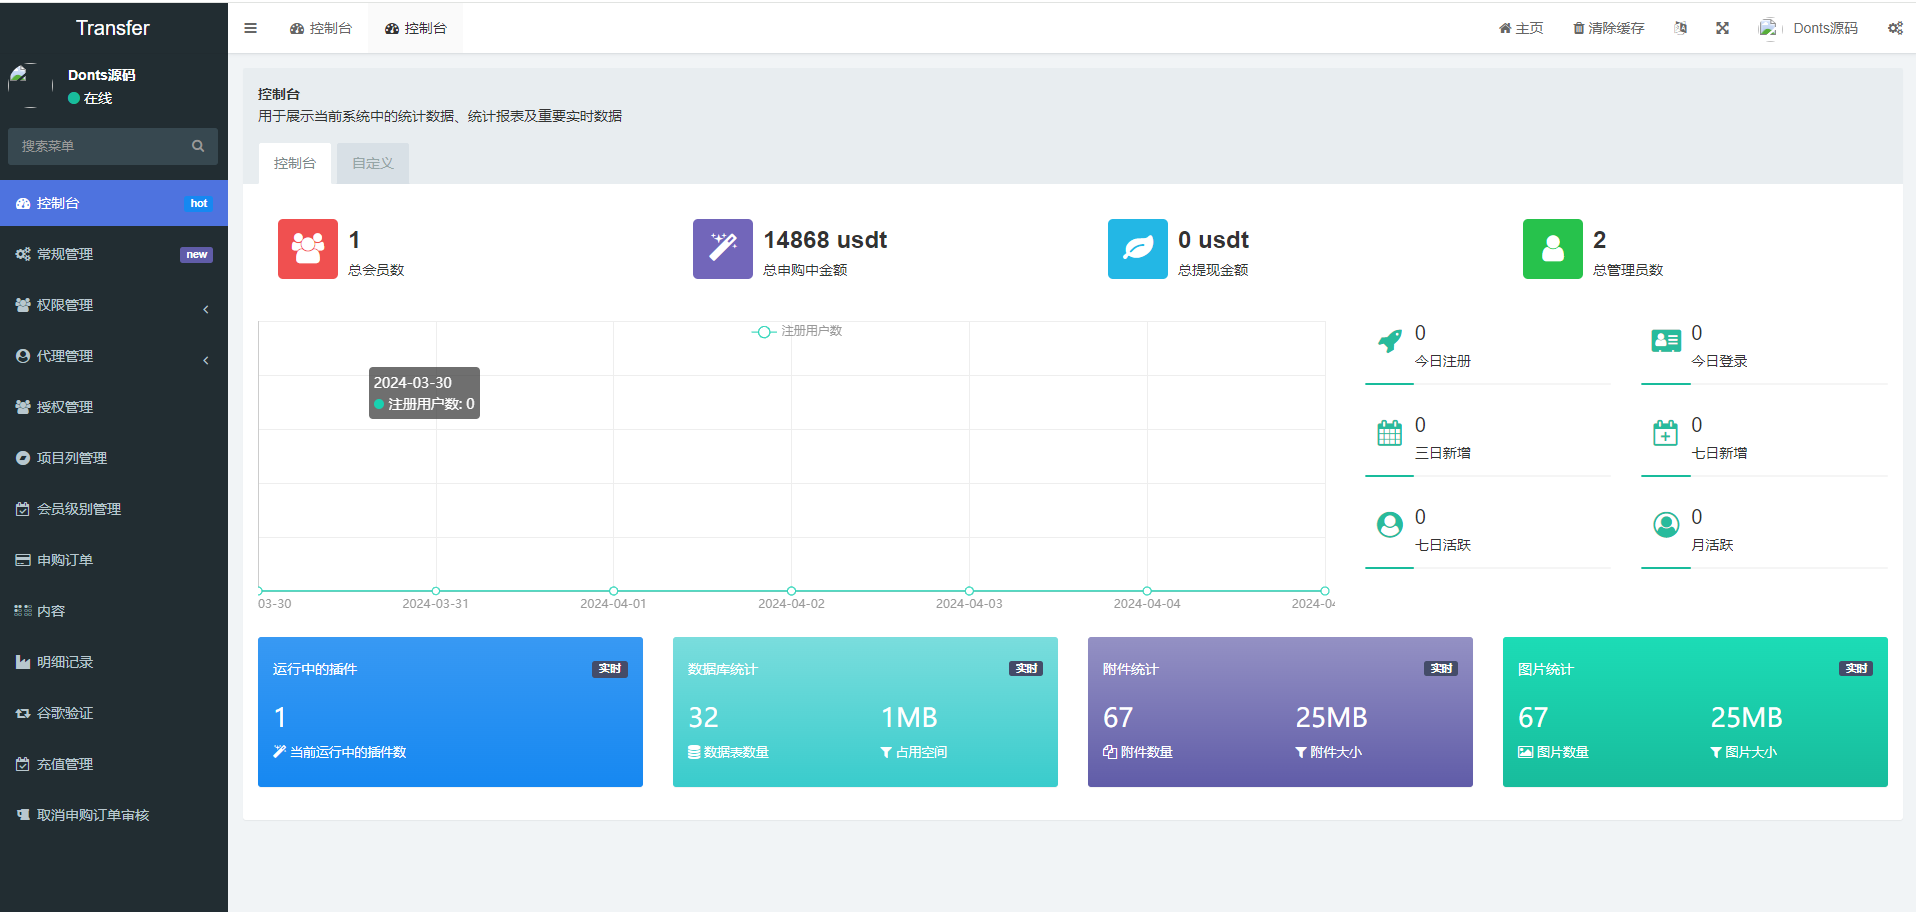1916x912 pixels.
Task: Click the user circle icon for 七日活跃
Action: [1390, 525]
